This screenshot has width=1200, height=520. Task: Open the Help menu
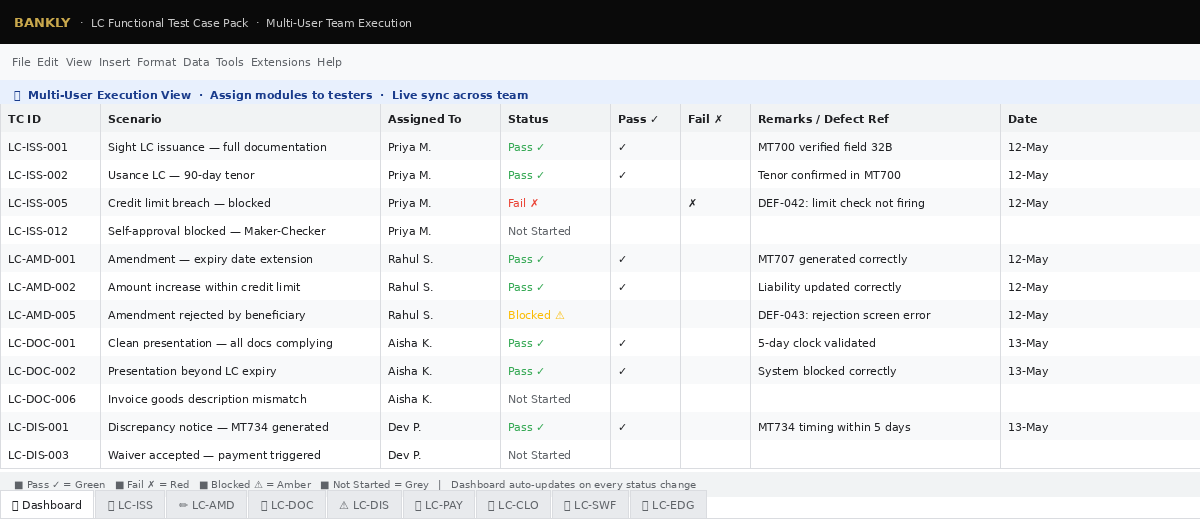329,62
